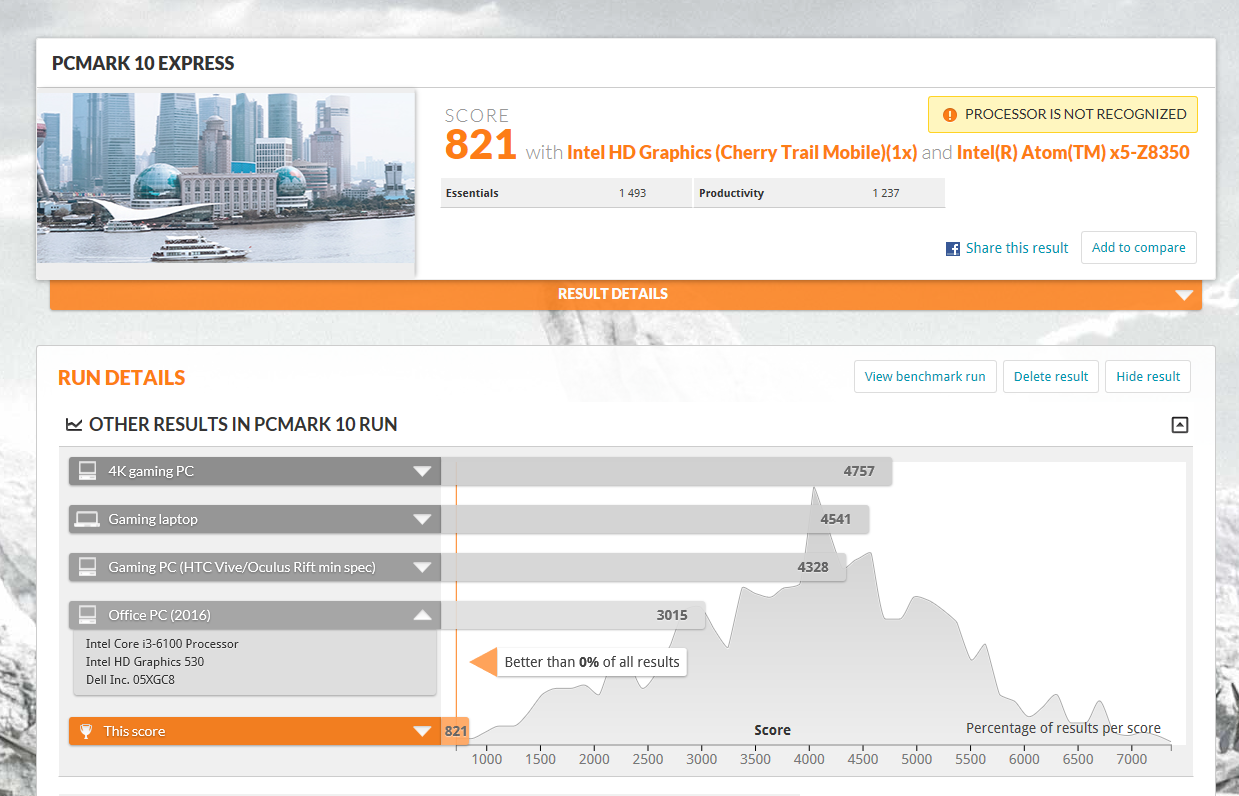1239x796 pixels.
Task: Click the Hide result button
Action: click(x=1148, y=377)
